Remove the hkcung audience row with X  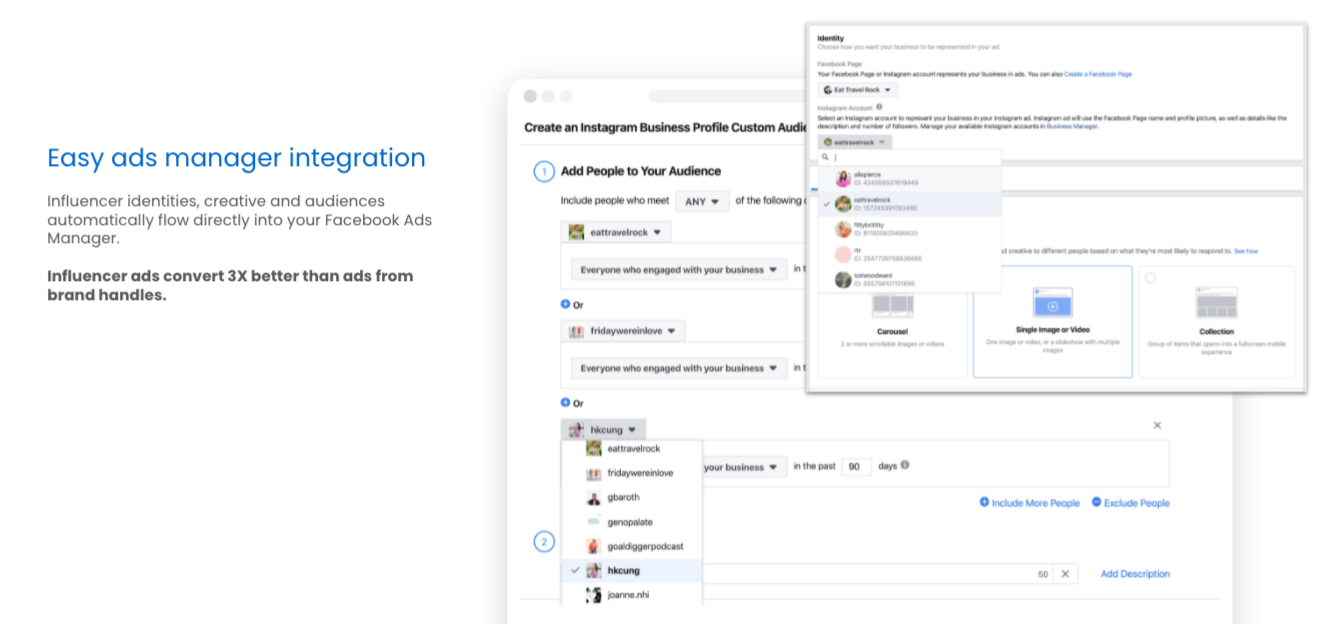coord(1157,425)
